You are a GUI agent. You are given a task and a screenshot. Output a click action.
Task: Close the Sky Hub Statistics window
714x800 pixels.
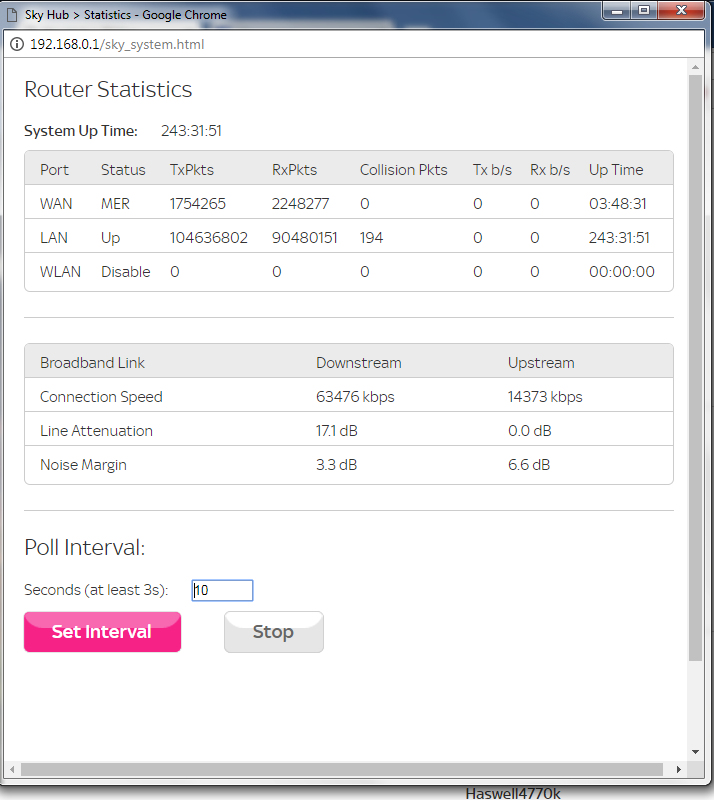(682, 11)
